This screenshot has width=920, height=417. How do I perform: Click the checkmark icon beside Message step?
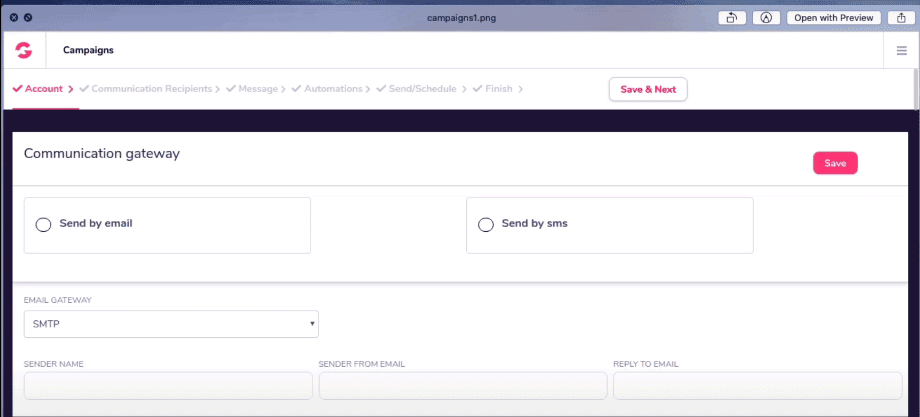click(x=231, y=89)
